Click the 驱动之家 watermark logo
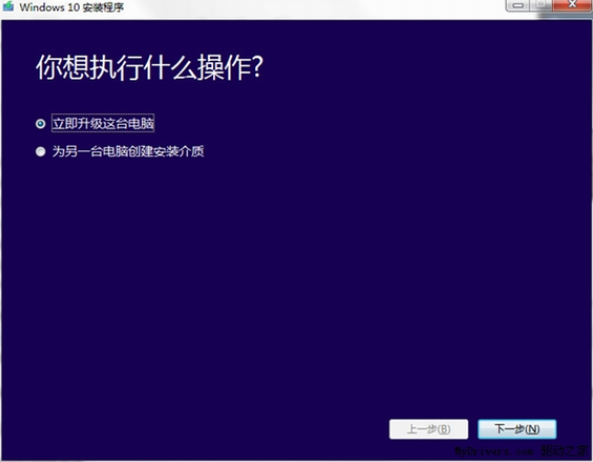 coord(565,451)
